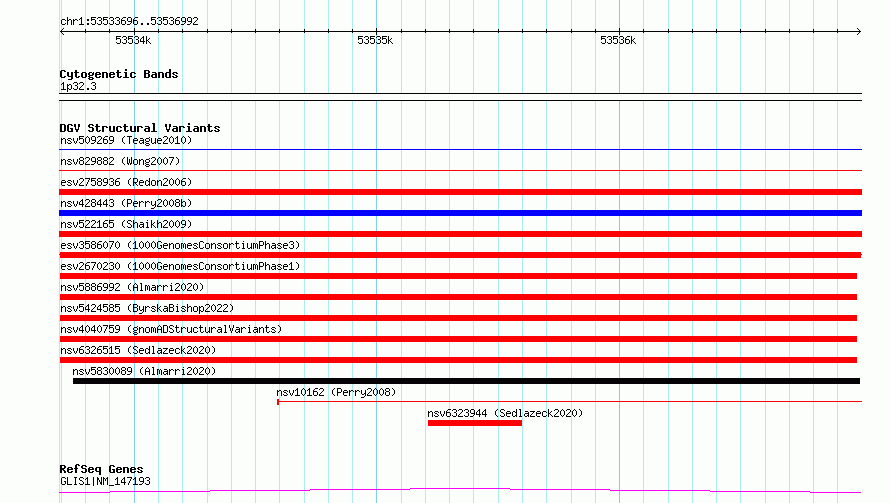
Task: Select the 1p32.3 band label
Action: (x=78, y=86)
